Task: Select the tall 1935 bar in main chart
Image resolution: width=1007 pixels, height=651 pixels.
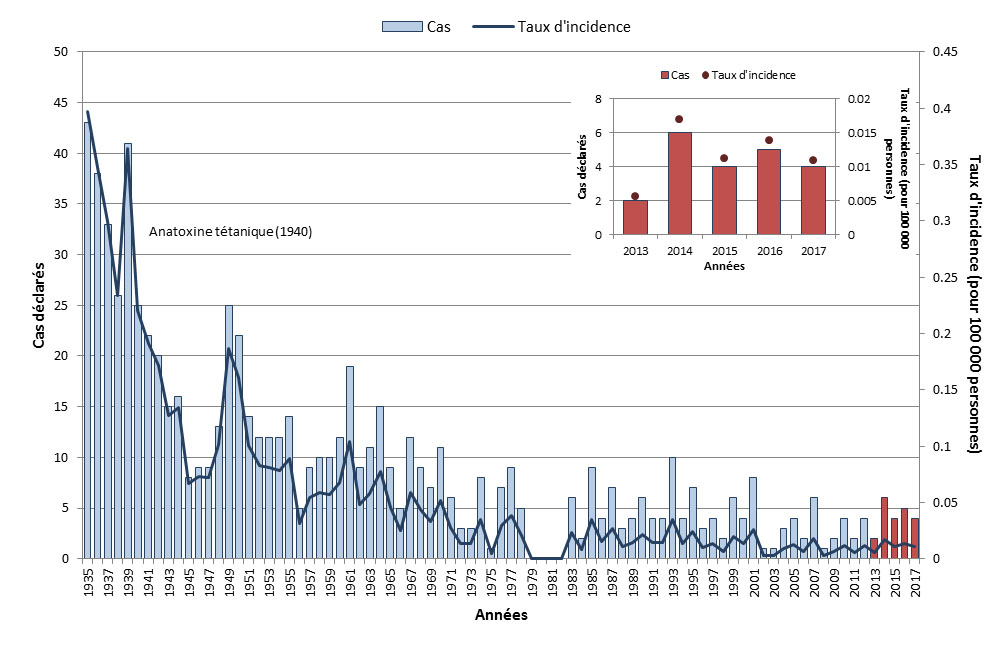Action: point(87,340)
